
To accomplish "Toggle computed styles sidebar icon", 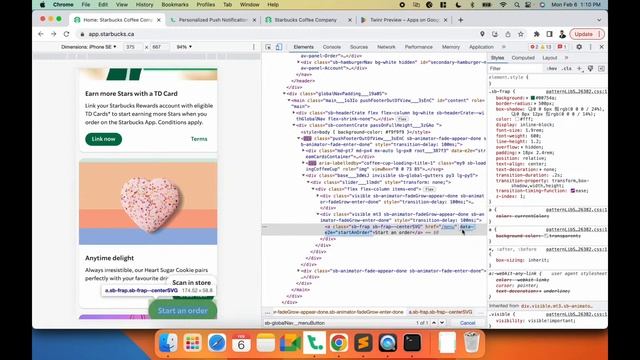I will [x=601, y=69].
